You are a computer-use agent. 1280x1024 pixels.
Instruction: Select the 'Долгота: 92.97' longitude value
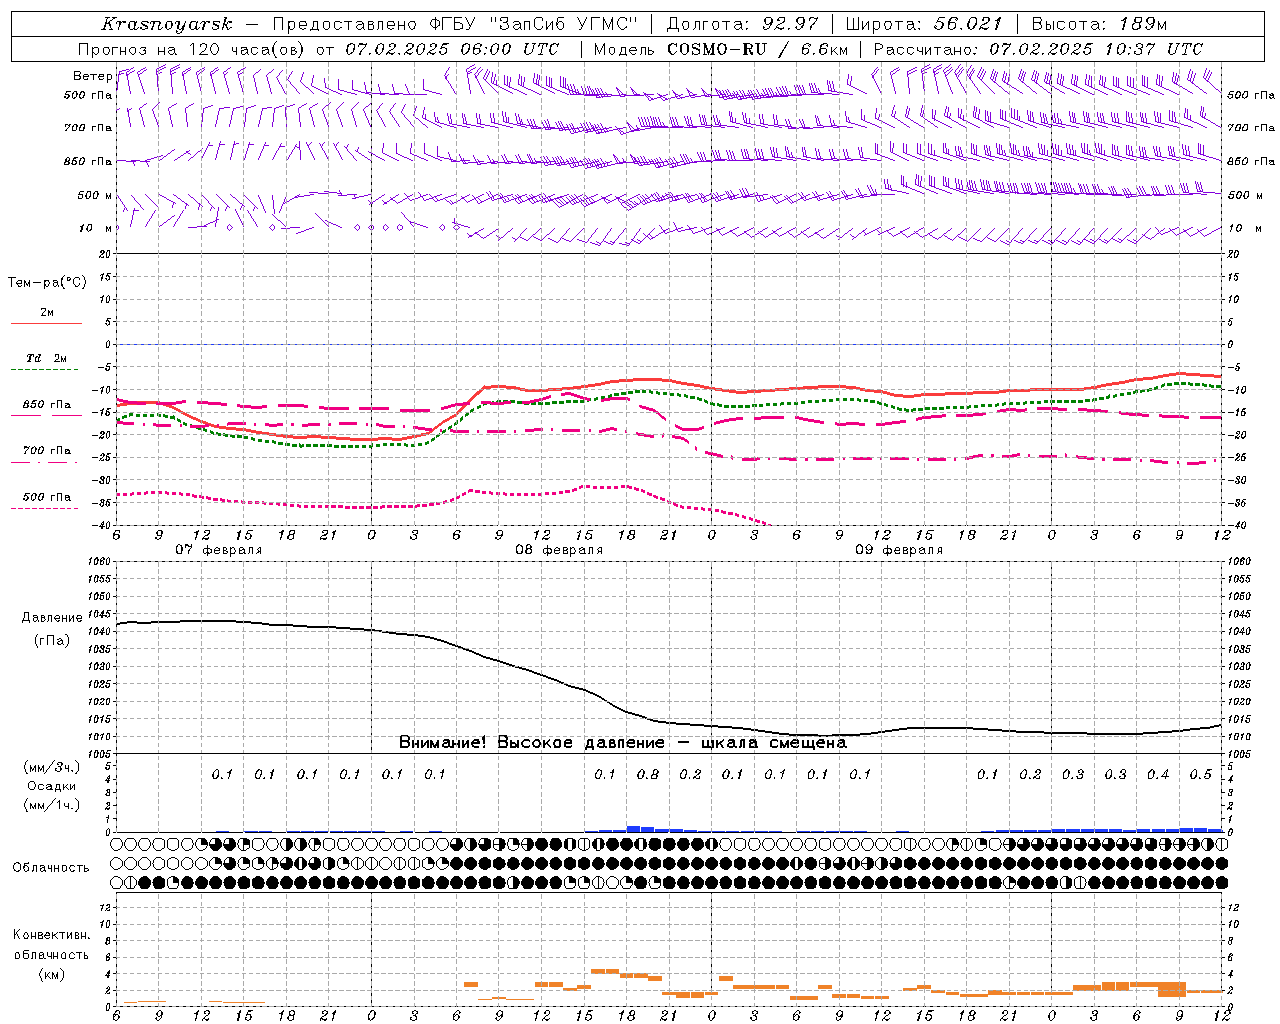742,24
